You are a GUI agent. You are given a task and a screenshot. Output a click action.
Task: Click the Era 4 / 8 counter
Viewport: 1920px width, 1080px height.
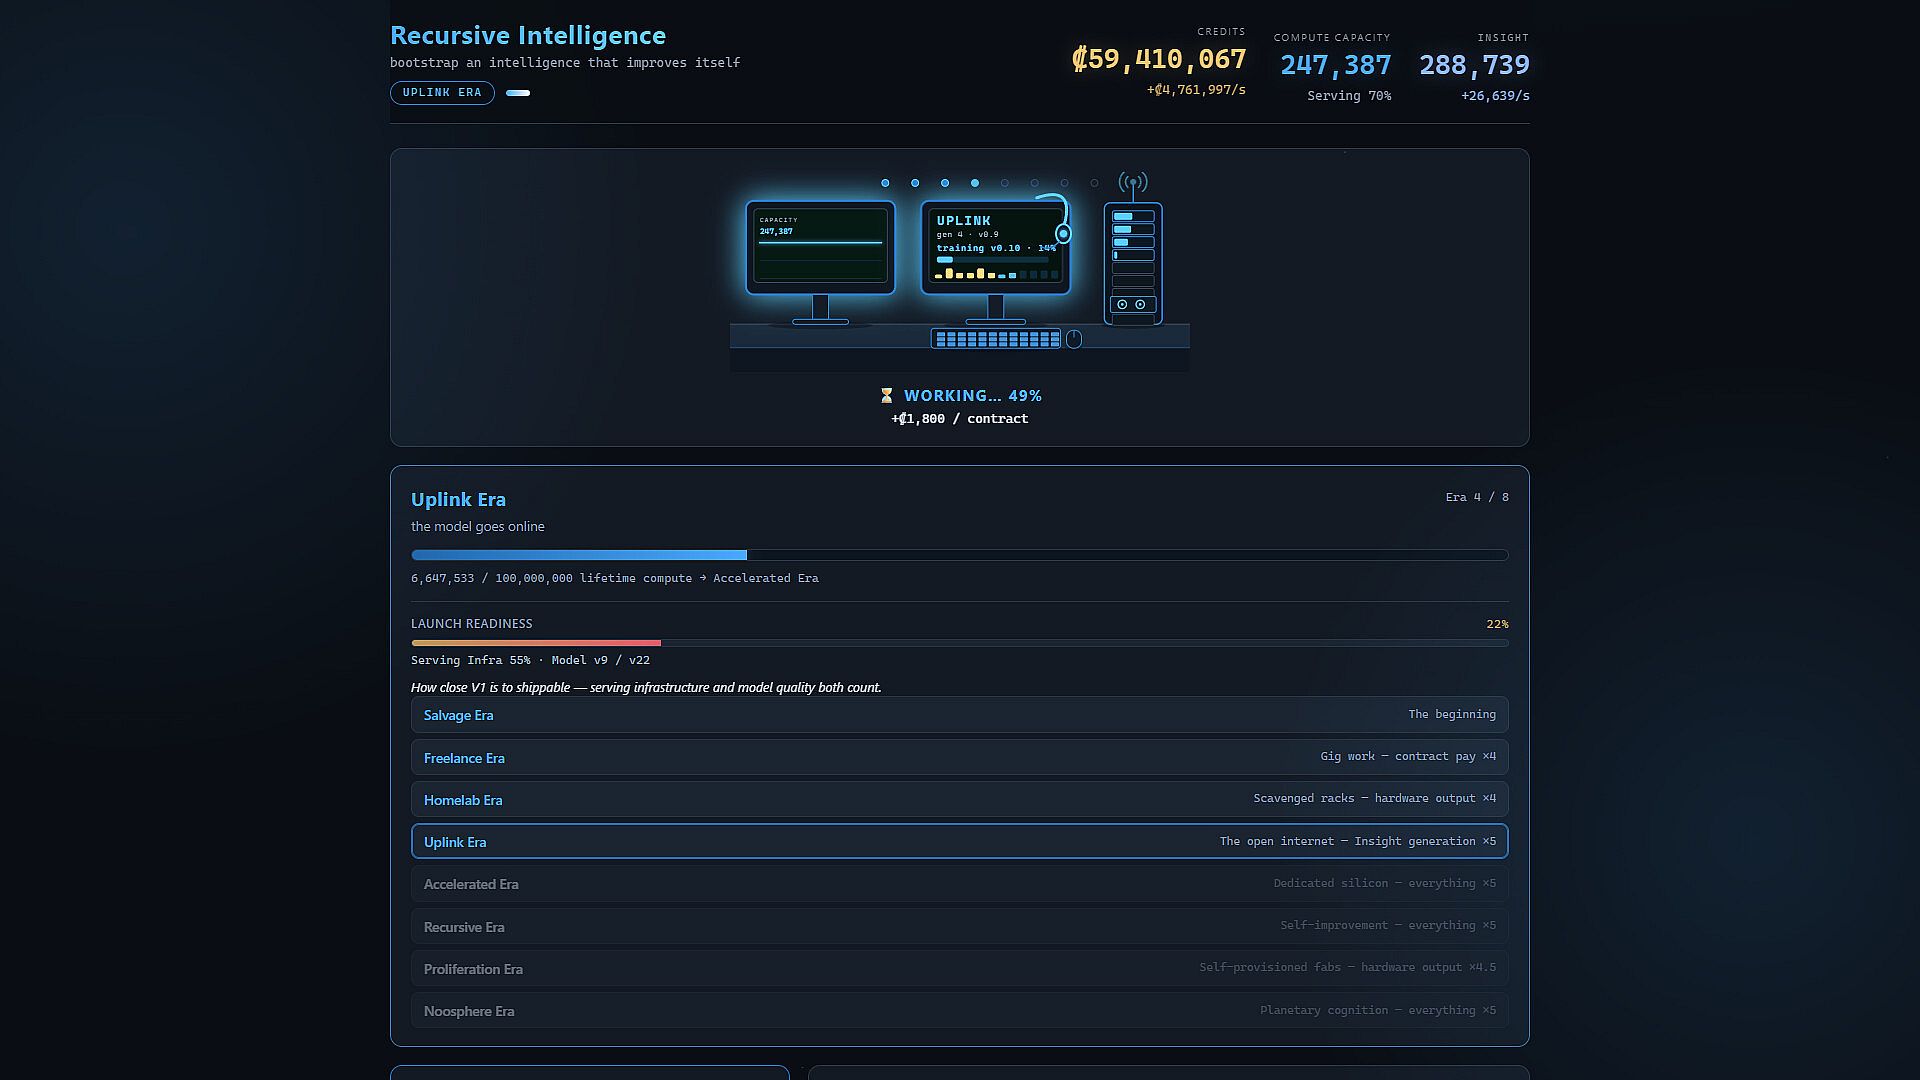[1477, 497]
